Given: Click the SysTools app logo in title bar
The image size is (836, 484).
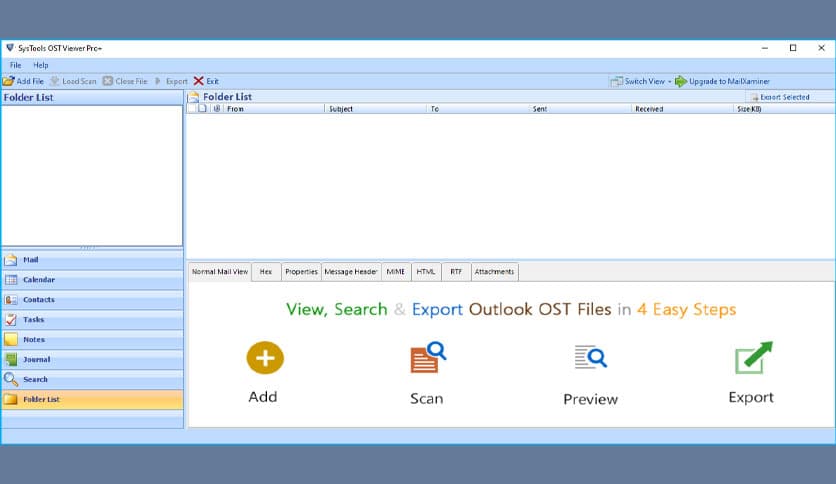Looking at the screenshot, I should [x=10, y=48].
